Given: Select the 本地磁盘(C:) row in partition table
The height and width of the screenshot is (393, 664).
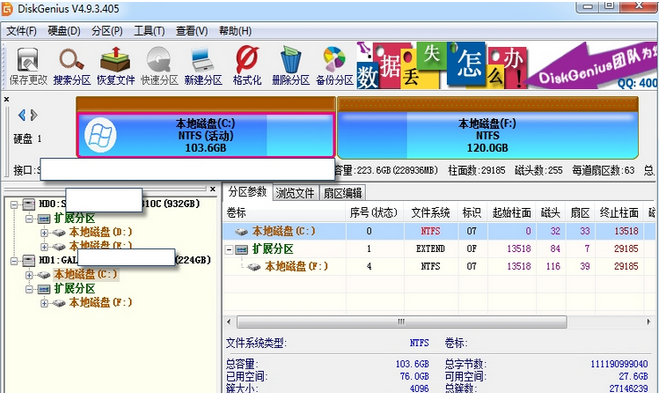Looking at the screenshot, I should tap(439, 231).
